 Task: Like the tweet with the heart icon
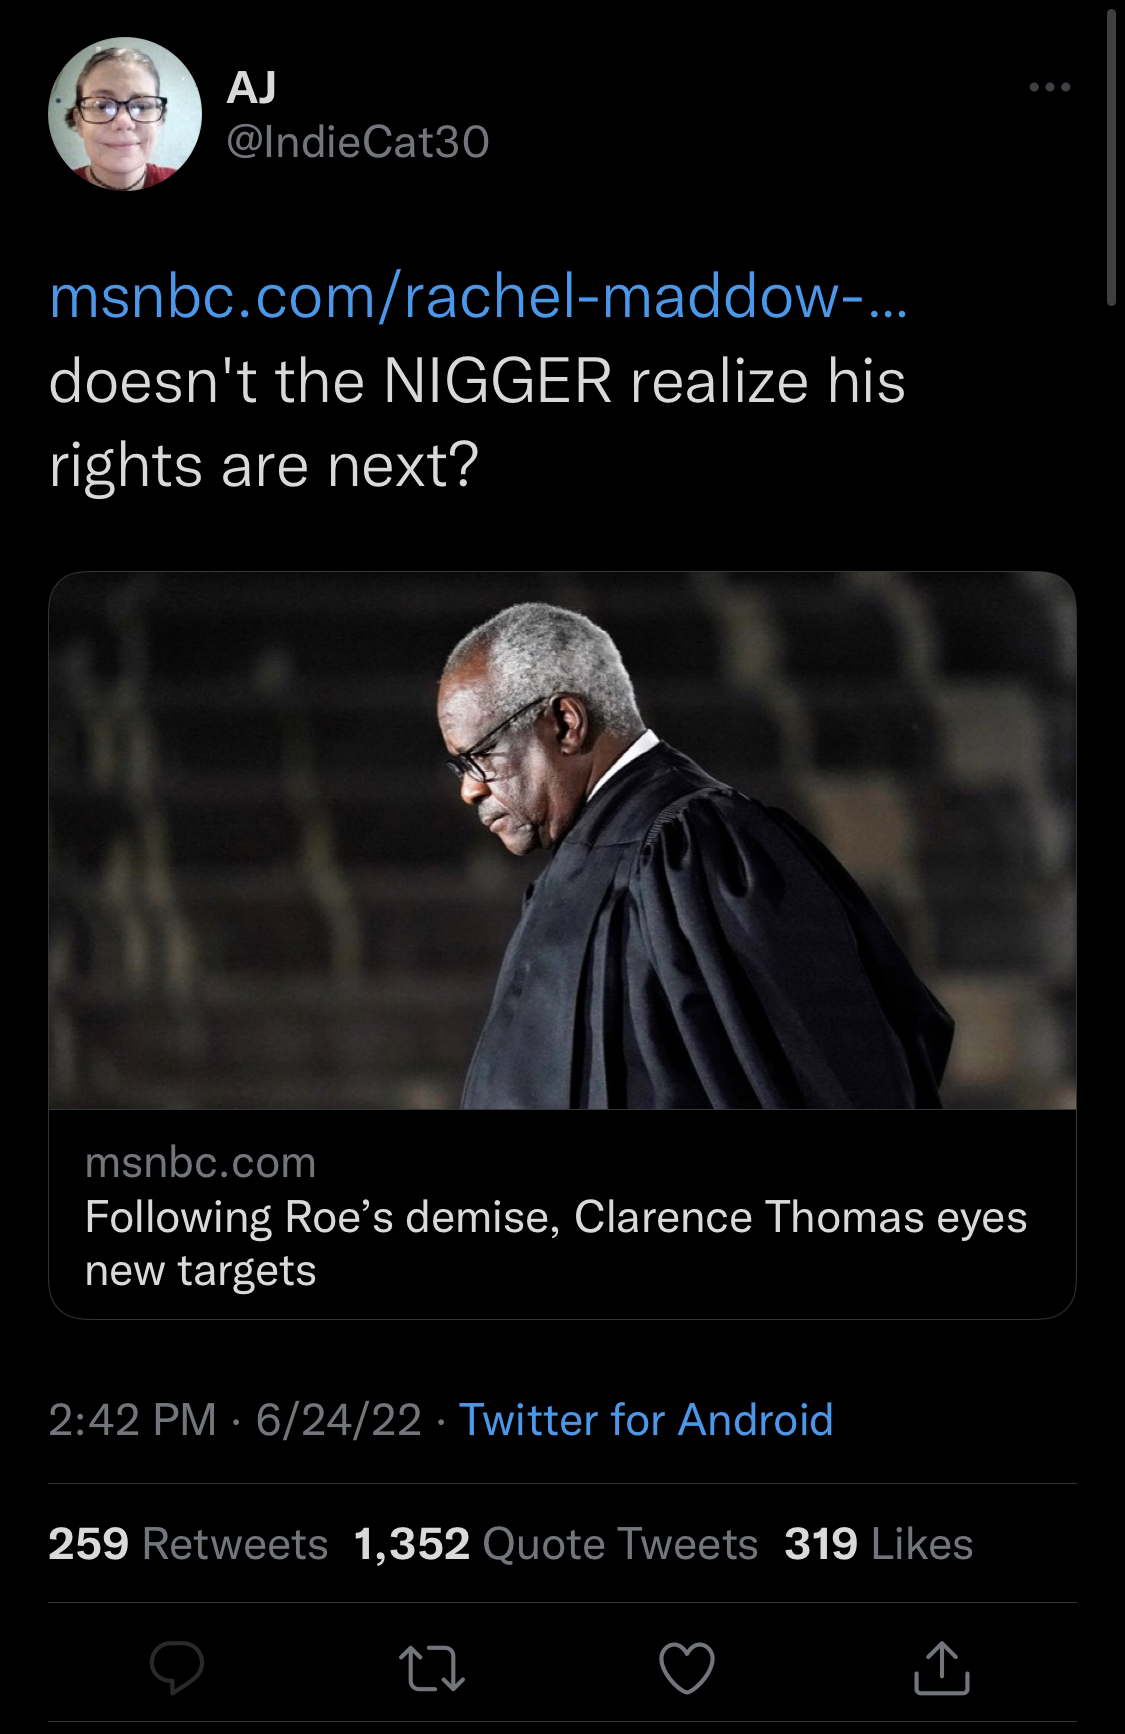[x=687, y=1668]
